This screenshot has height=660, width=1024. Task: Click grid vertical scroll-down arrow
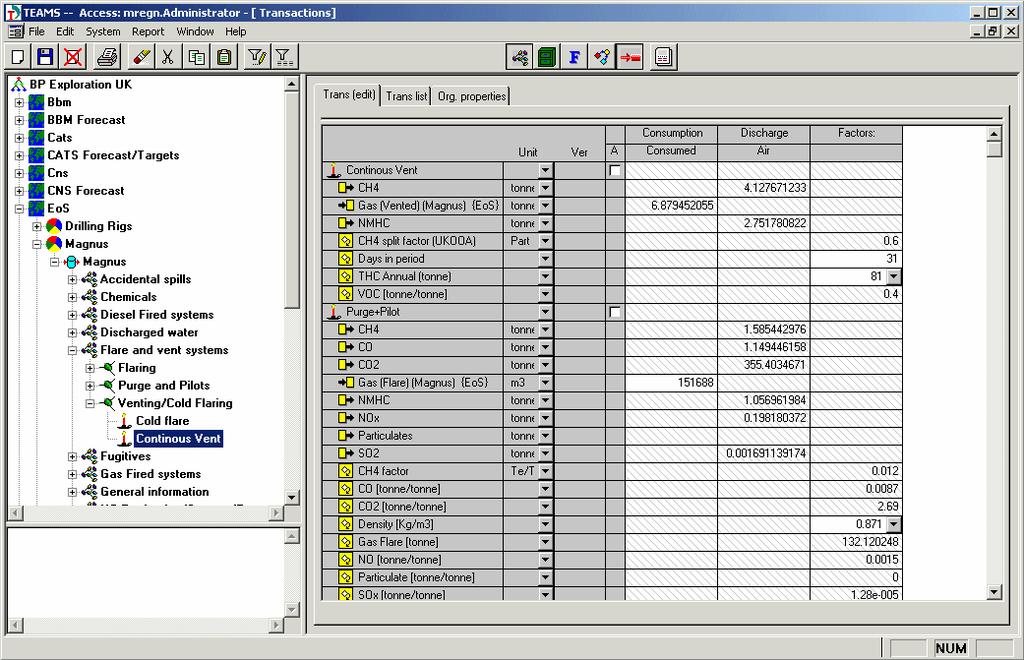tap(993, 593)
